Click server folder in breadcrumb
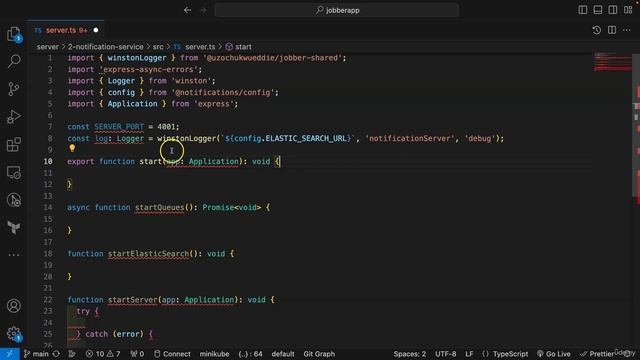 [x=48, y=47]
